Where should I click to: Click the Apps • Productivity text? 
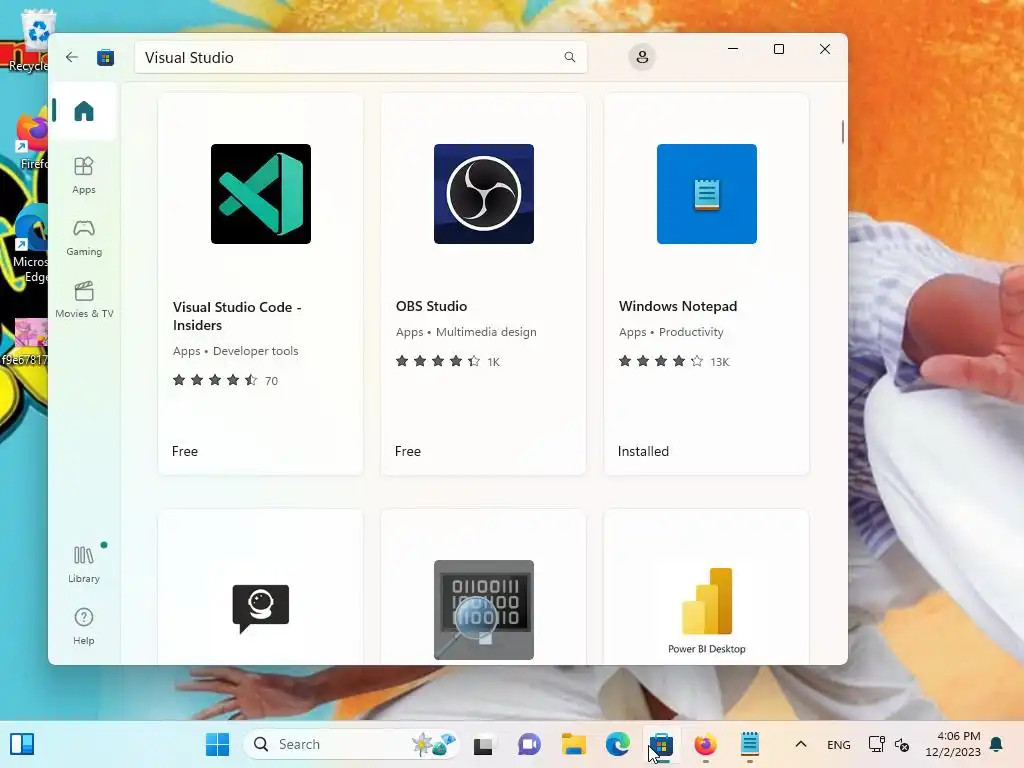(671, 332)
